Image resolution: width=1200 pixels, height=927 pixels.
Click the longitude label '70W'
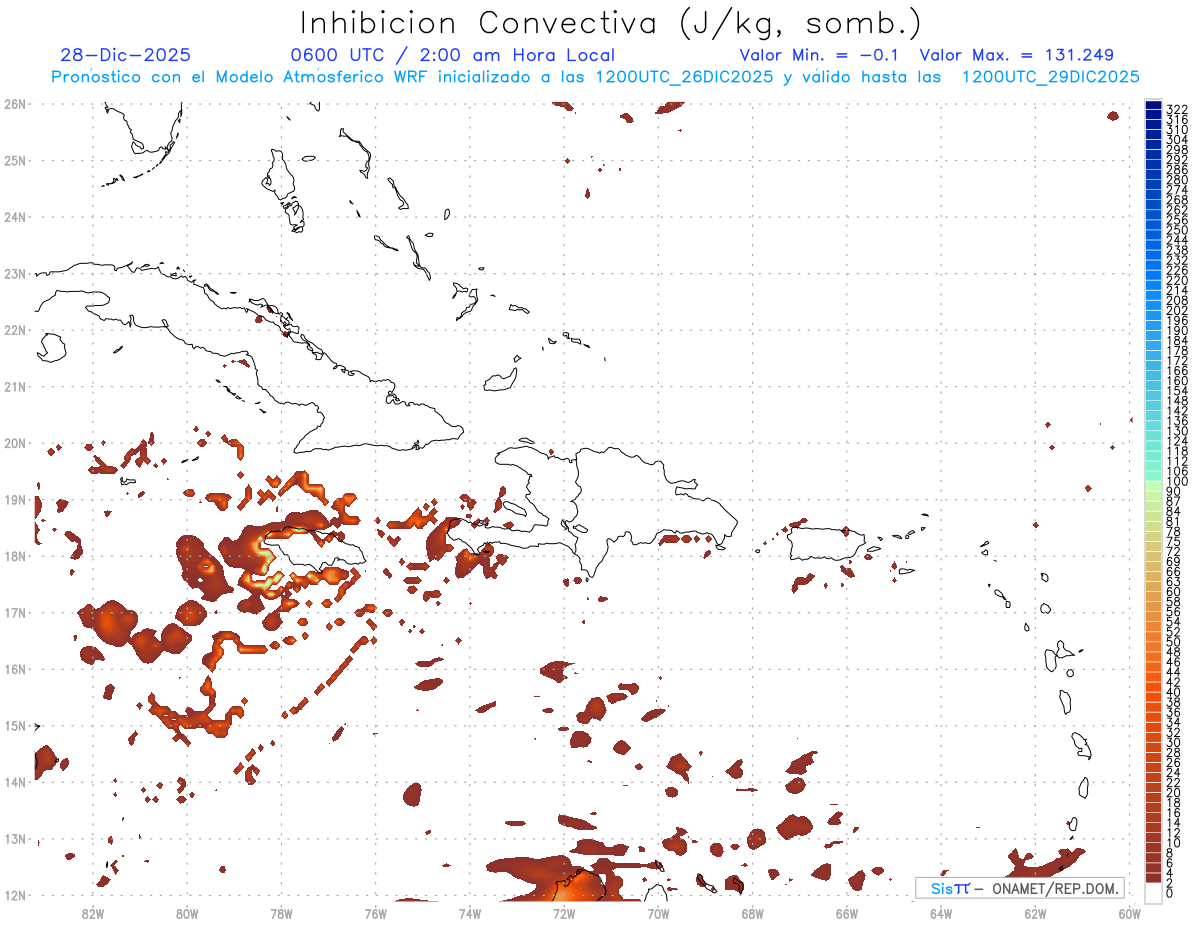point(658,913)
